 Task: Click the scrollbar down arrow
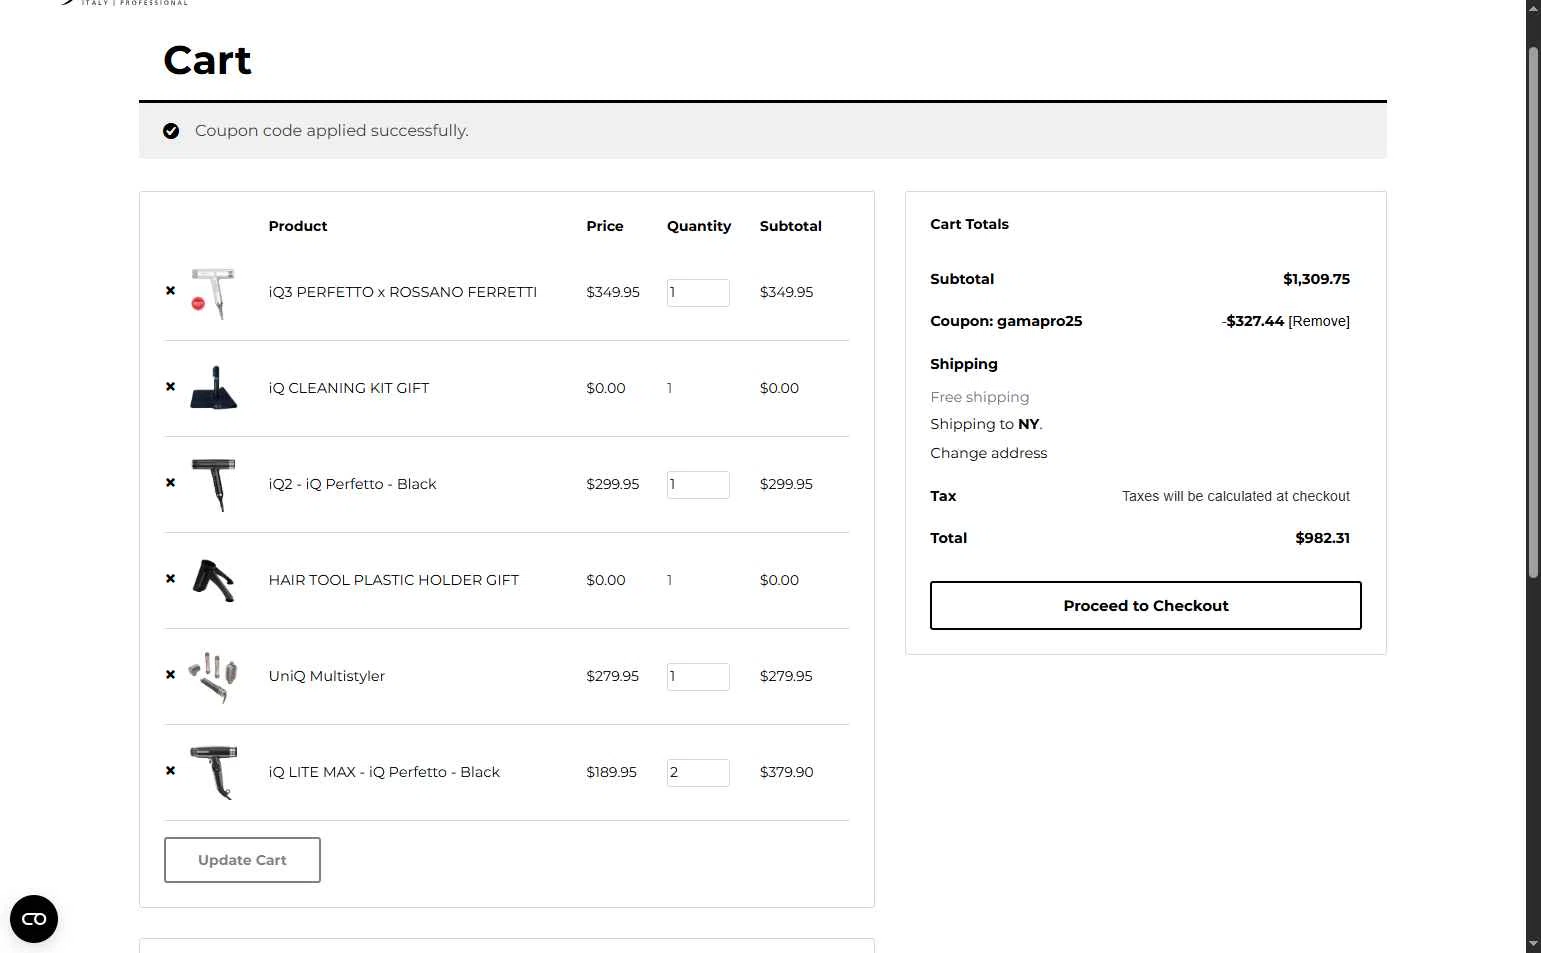click(1533, 944)
